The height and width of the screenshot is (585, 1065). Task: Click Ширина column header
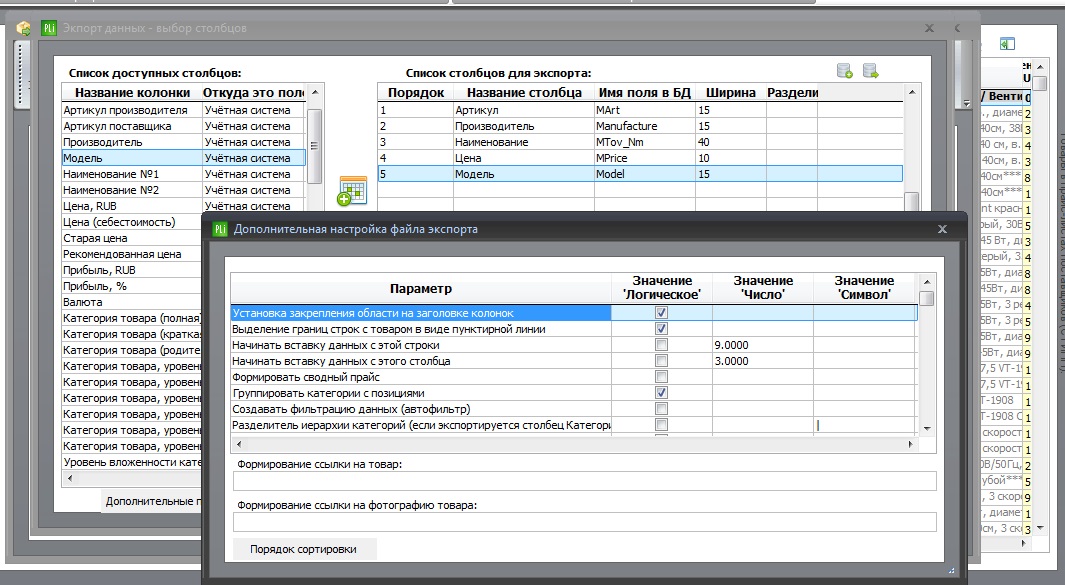tap(731, 92)
